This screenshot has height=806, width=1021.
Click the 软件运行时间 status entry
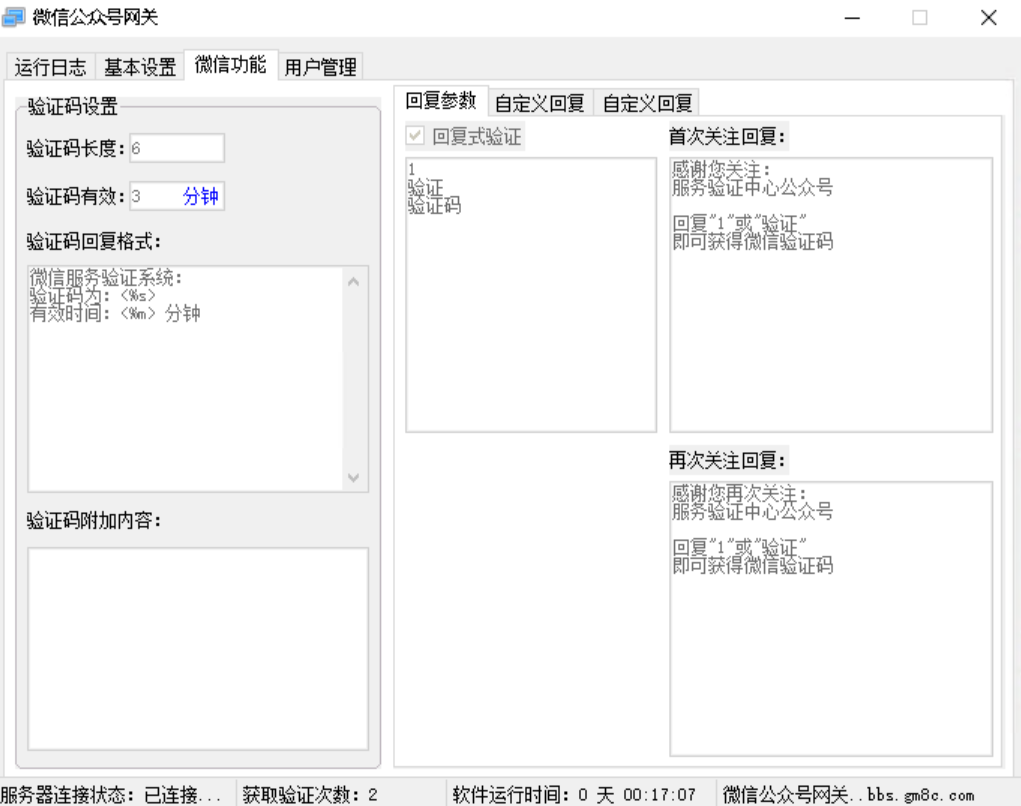pos(574,794)
